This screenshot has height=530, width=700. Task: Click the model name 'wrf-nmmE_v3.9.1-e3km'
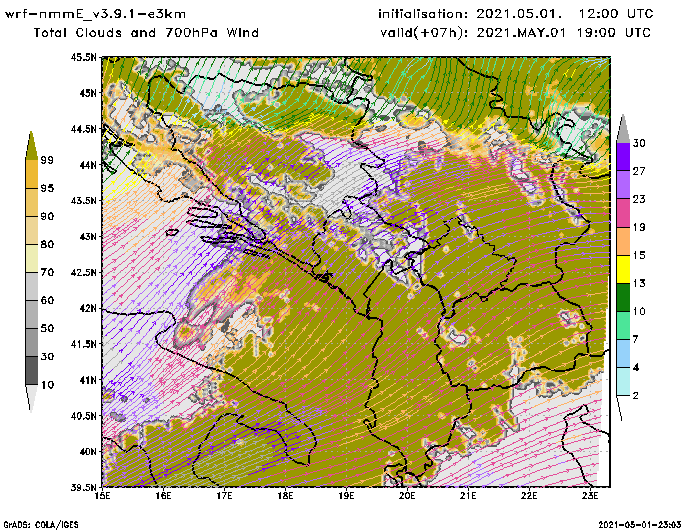point(95,14)
